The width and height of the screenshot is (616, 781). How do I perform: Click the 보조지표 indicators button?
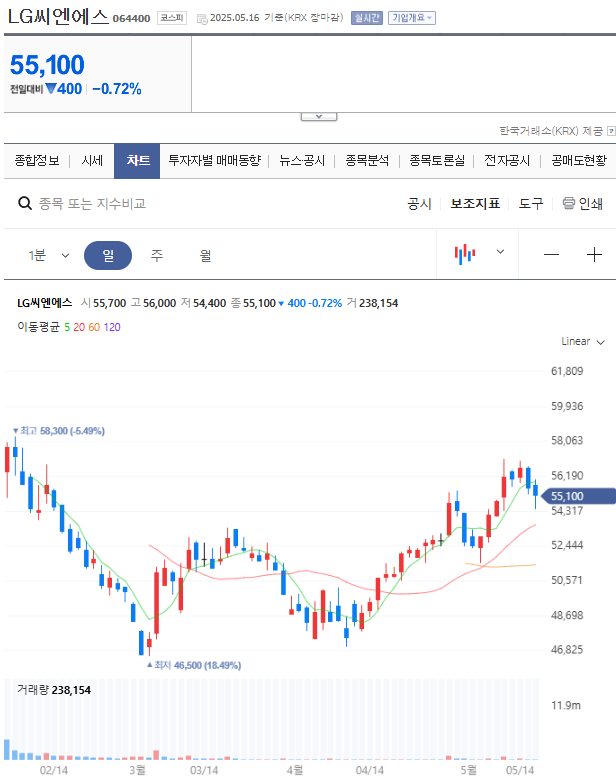pyautogui.click(x=475, y=203)
